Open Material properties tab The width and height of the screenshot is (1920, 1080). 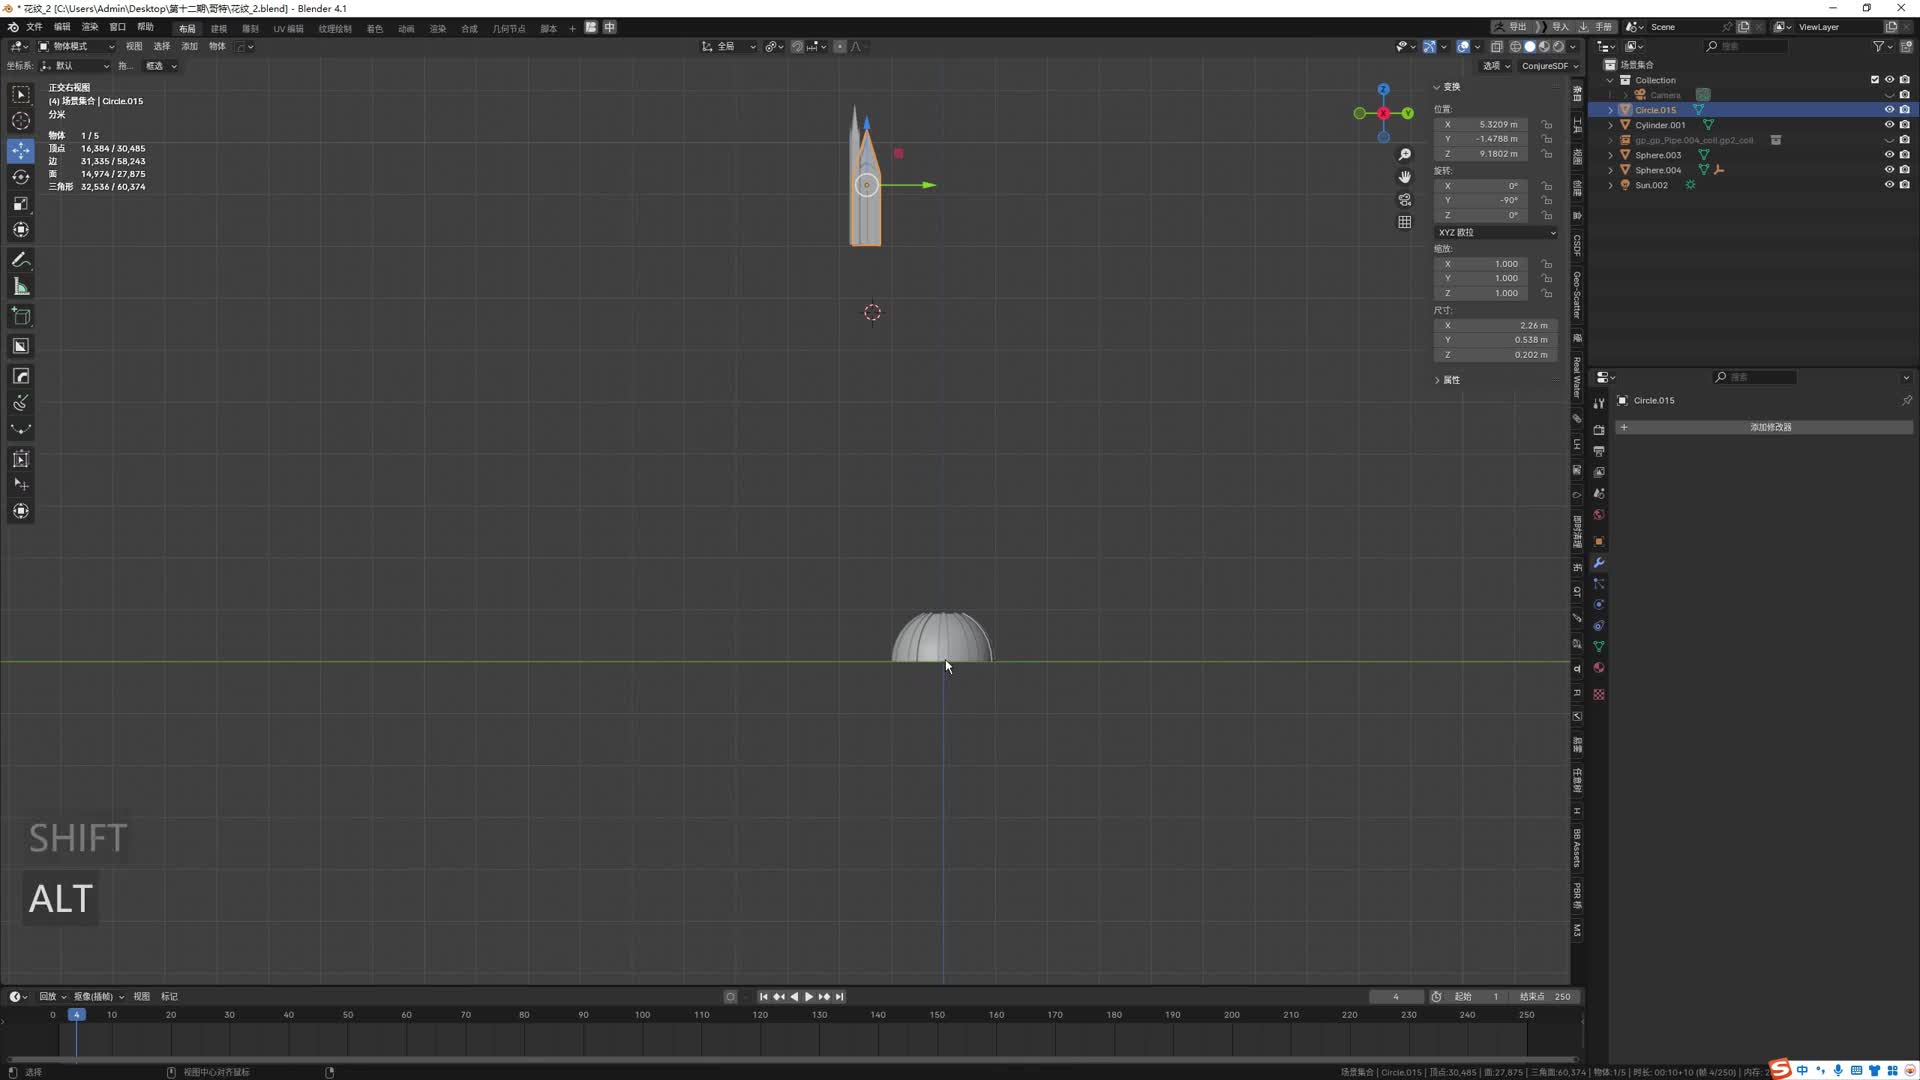click(x=1599, y=668)
